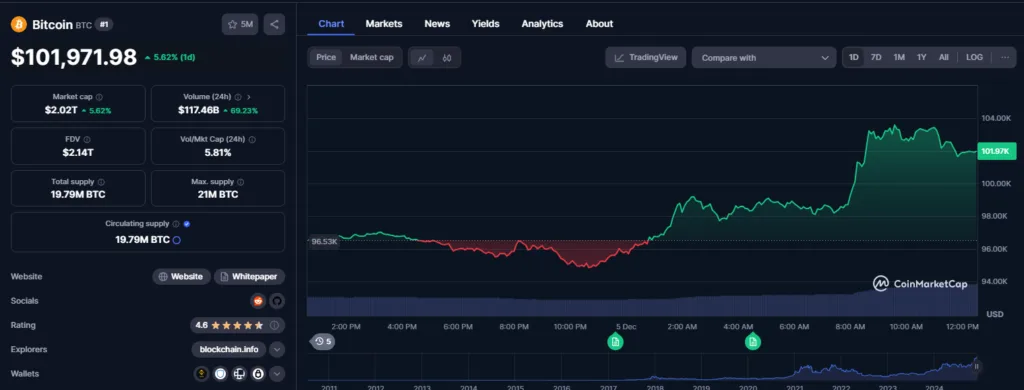Select the 1Y time range
The image size is (1024, 390).
[921, 57]
